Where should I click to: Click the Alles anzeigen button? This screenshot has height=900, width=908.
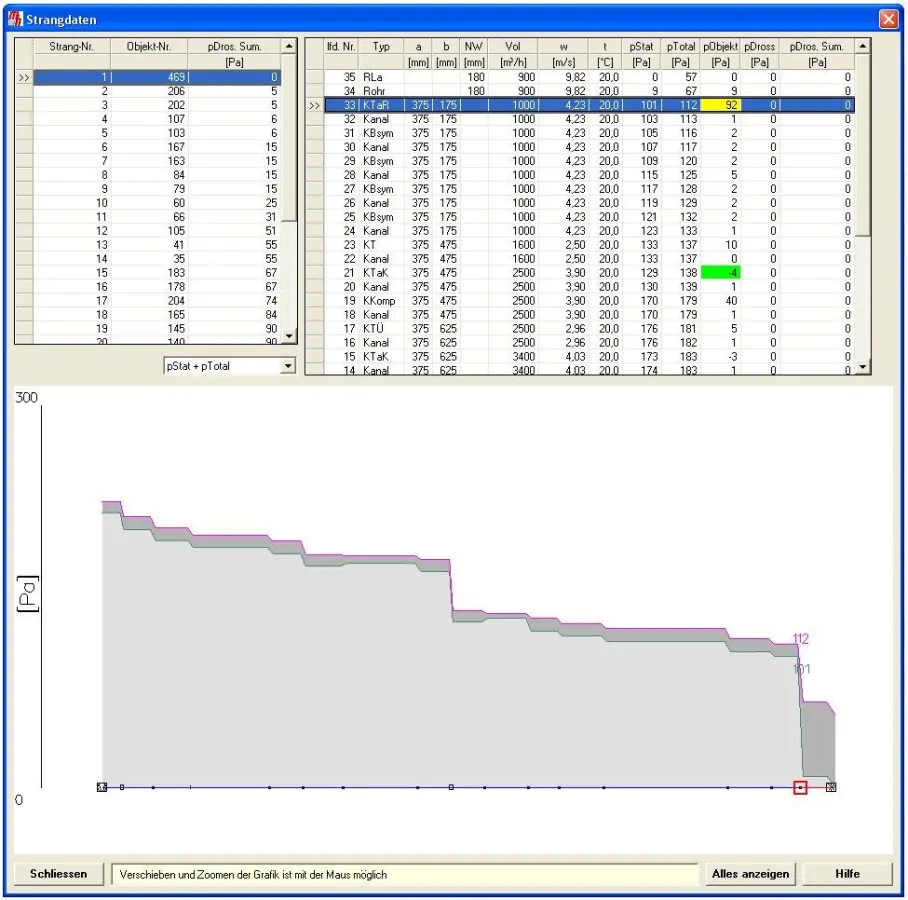750,873
